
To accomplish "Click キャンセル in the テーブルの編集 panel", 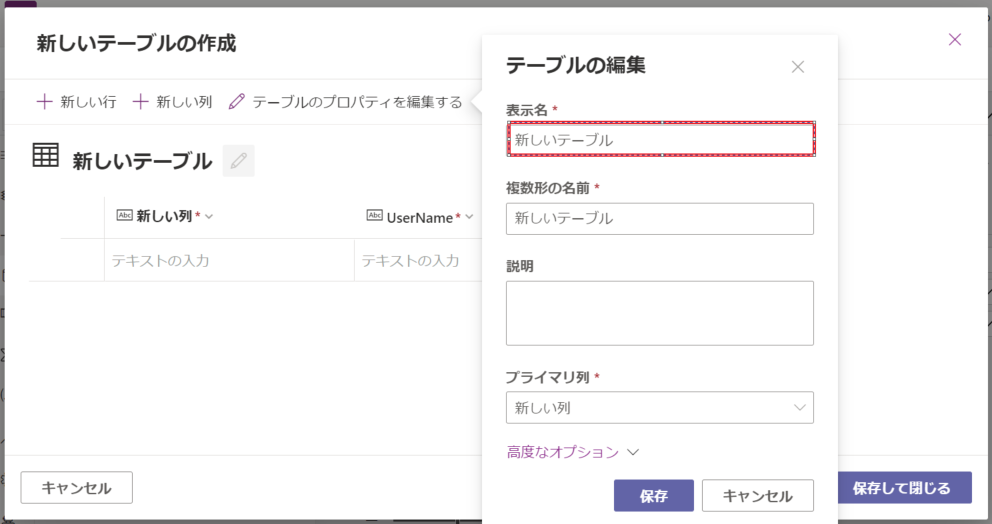I will click(x=758, y=496).
